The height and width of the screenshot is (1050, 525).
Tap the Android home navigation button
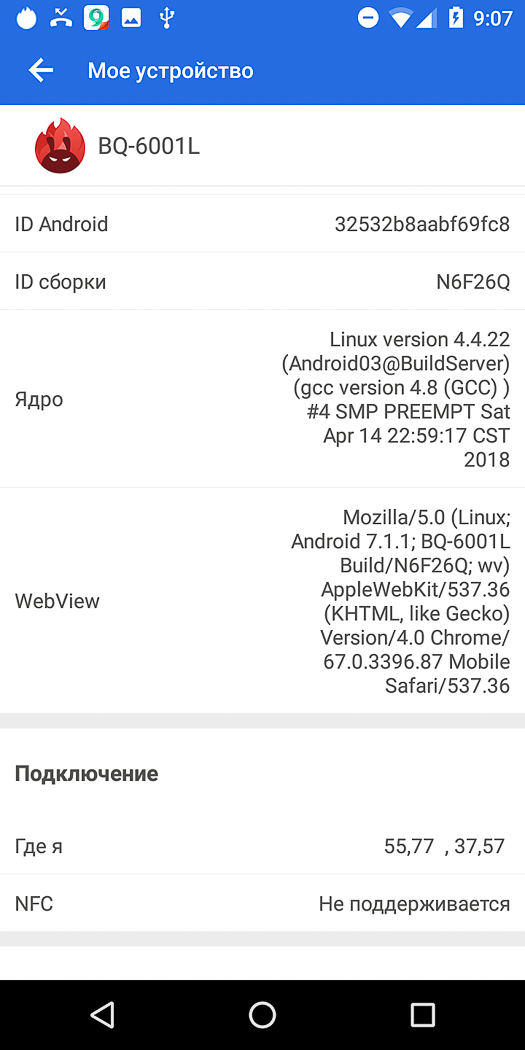[262, 1015]
